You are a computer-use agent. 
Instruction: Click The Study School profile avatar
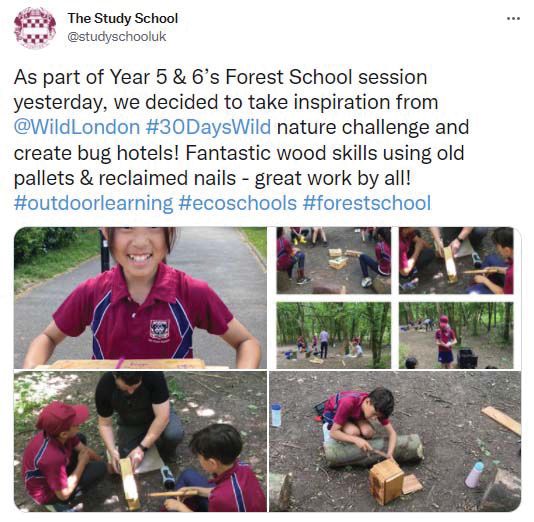click(35, 28)
